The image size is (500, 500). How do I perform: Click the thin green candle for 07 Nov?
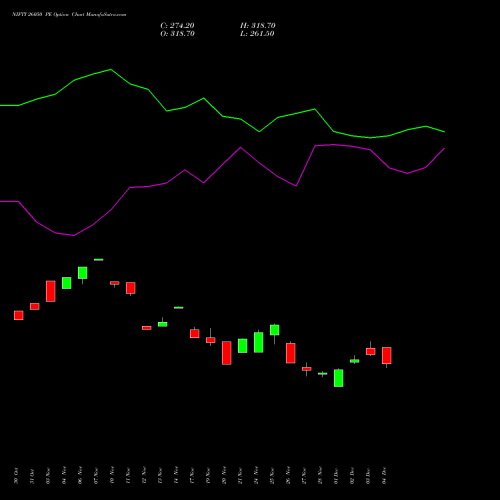(x=99, y=259)
